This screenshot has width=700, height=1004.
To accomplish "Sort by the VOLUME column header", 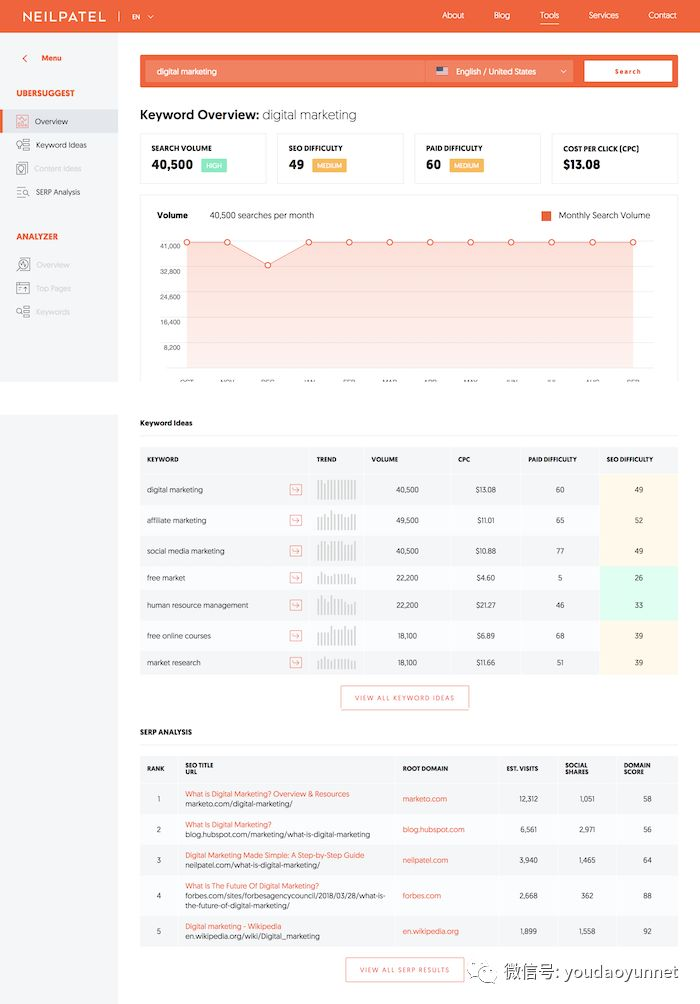I will coord(384,459).
